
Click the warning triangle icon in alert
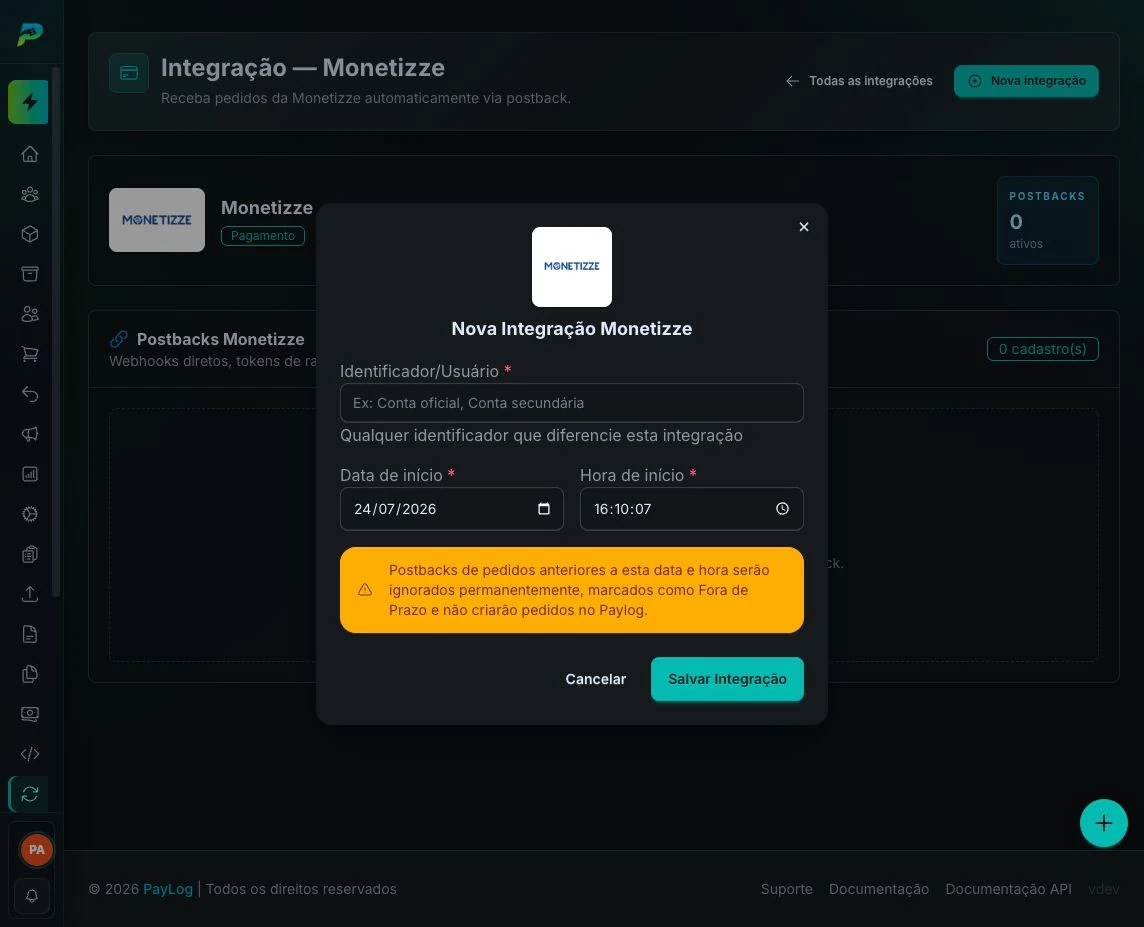[x=365, y=589]
